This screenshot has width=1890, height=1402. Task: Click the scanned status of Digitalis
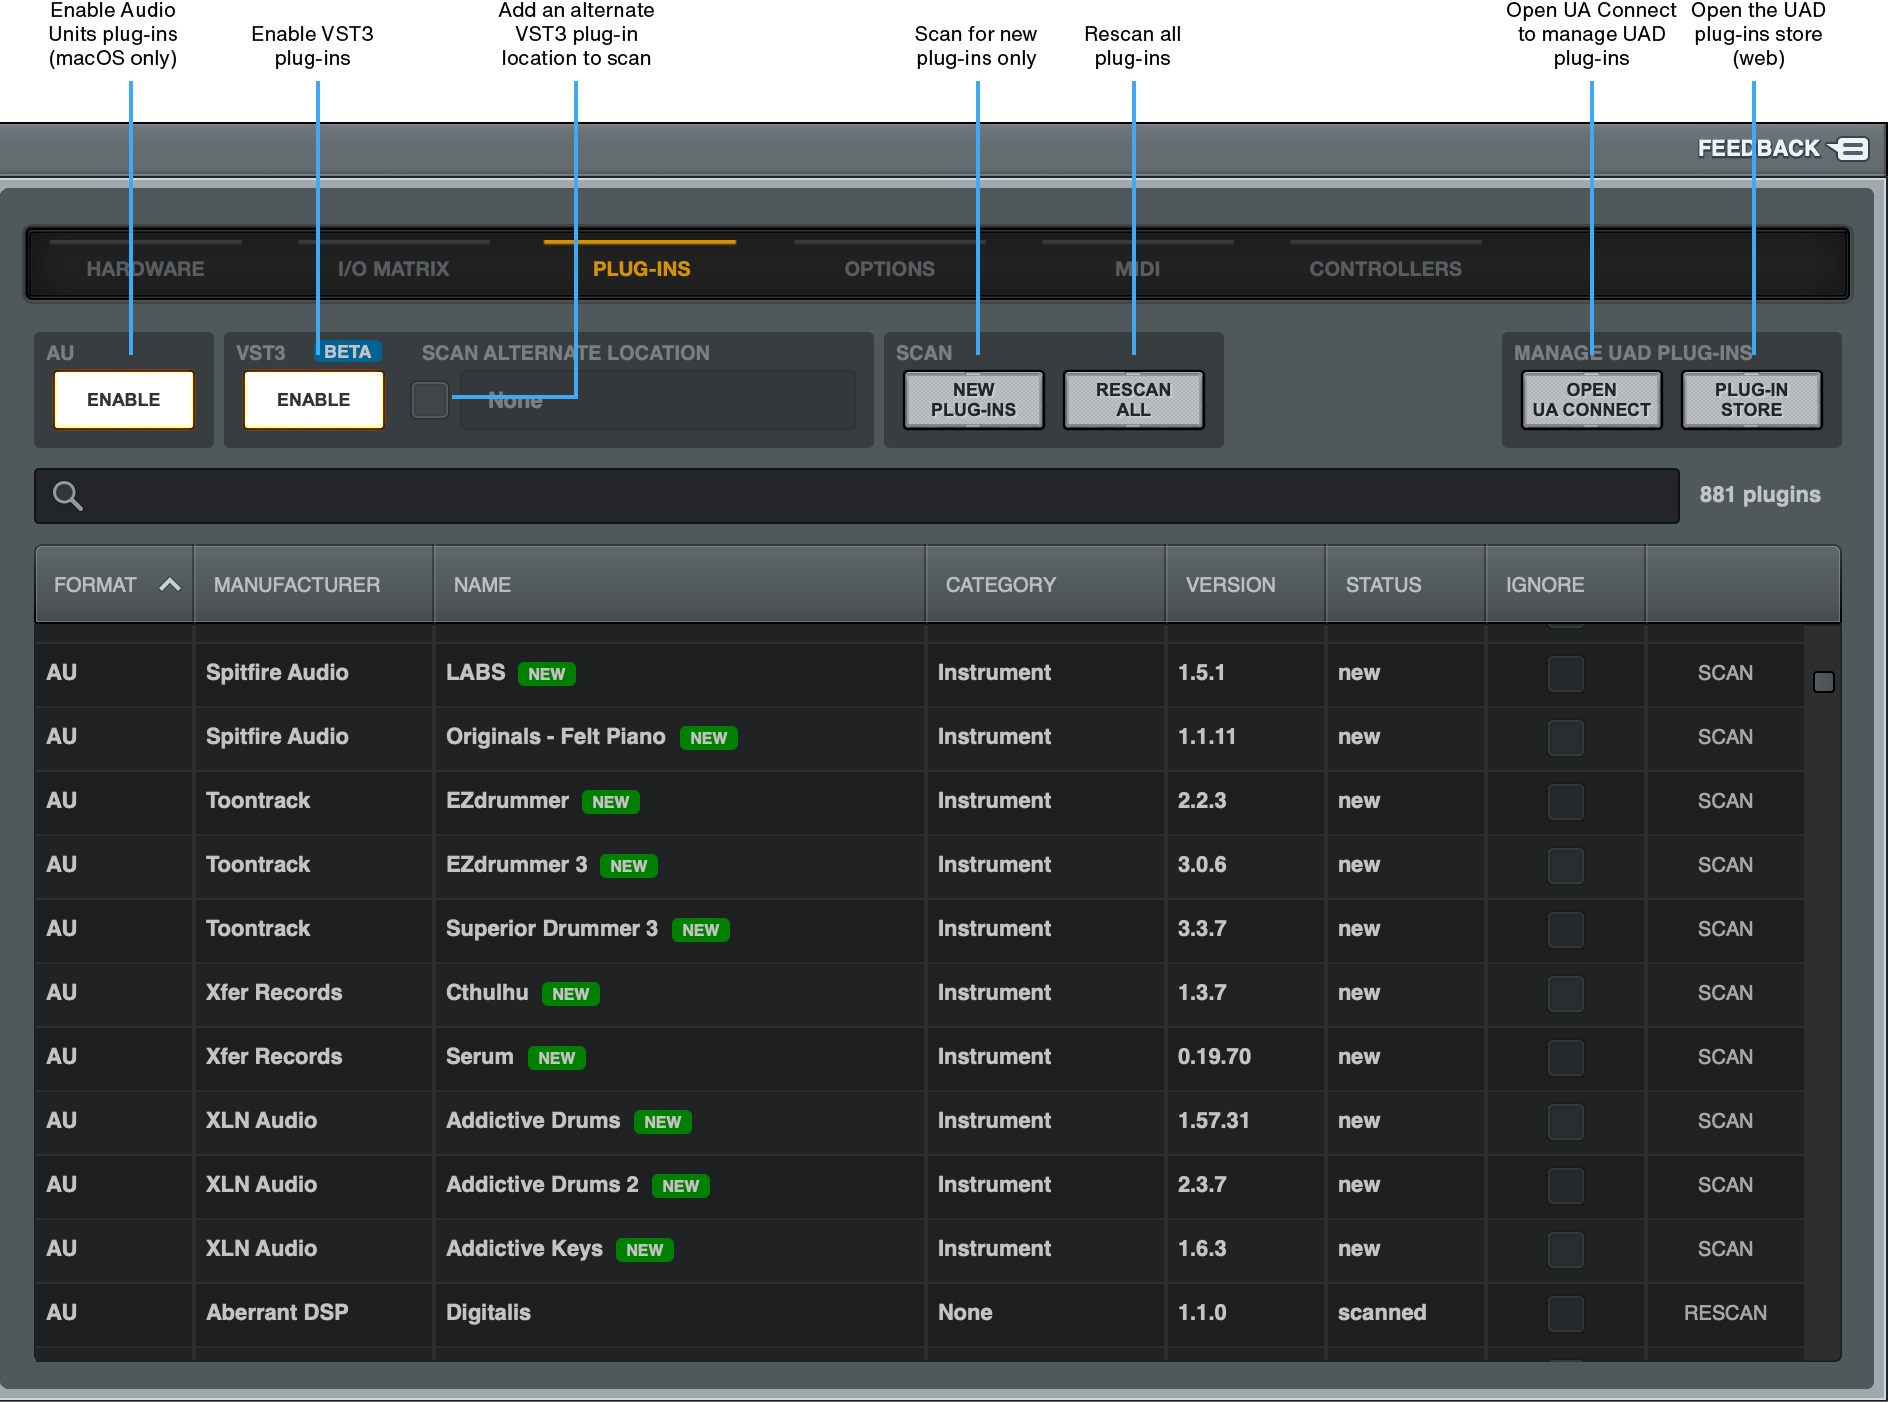coord(1382,1313)
